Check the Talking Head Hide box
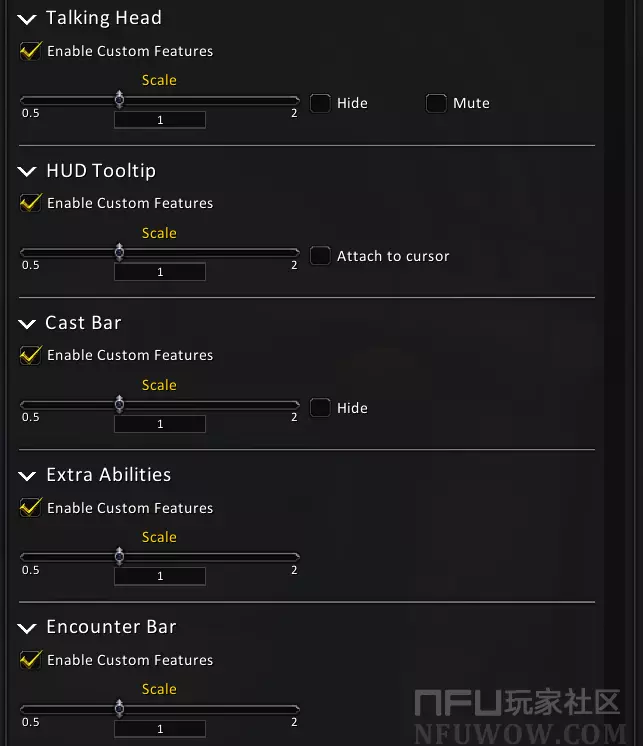643x746 pixels. (x=320, y=103)
